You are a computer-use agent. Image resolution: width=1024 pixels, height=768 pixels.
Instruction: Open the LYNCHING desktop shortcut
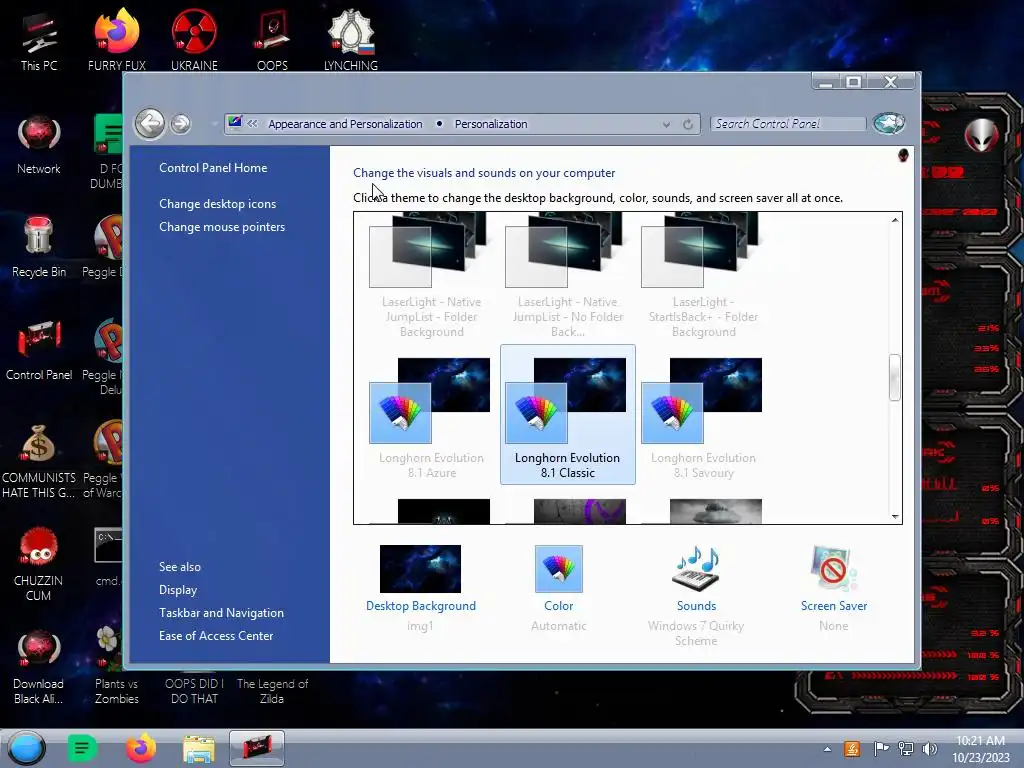coord(351,40)
